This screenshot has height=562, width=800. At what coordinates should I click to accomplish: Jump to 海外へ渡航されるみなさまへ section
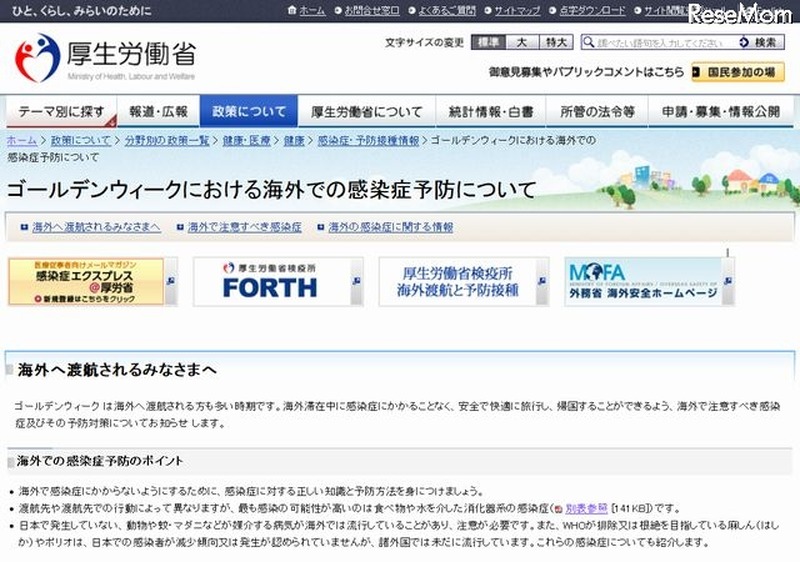click(x=96, y=227)
